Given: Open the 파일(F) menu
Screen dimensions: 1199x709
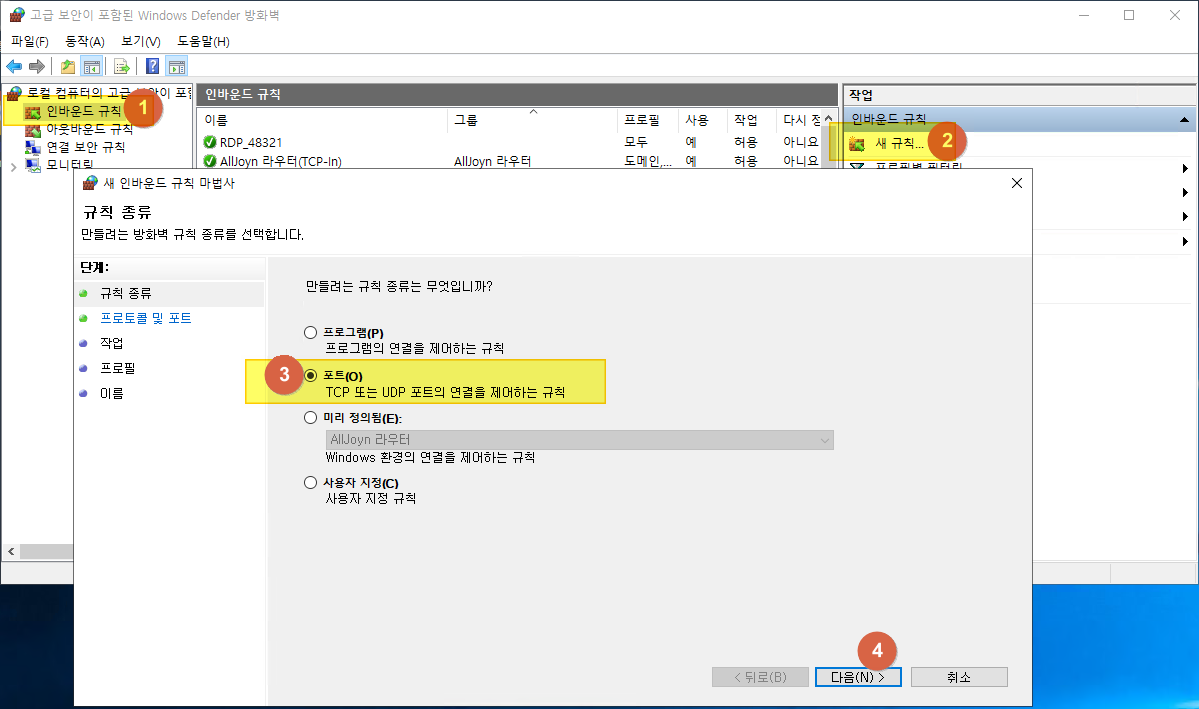Looking at the screenshot, I should coord(30,41).
